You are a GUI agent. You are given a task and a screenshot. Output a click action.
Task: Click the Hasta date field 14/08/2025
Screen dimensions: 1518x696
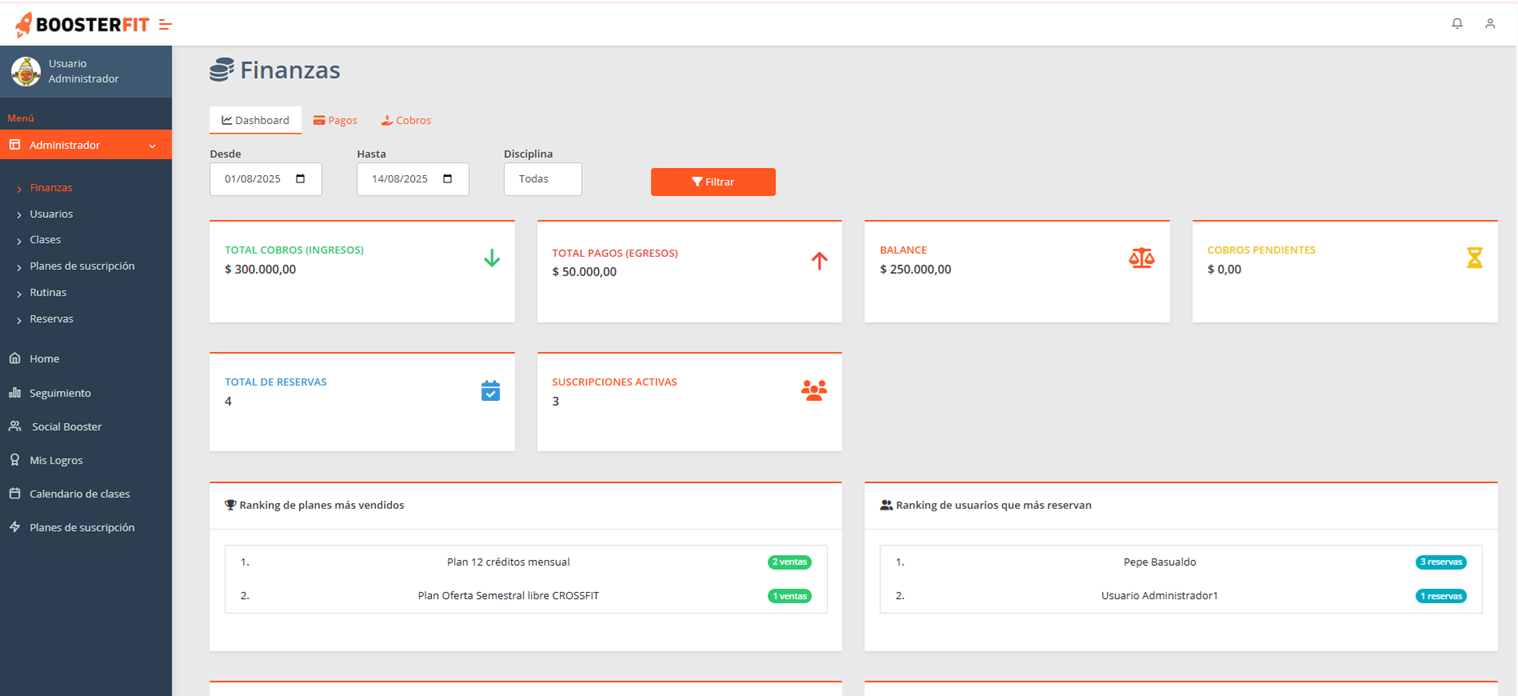tap(413, 179)
